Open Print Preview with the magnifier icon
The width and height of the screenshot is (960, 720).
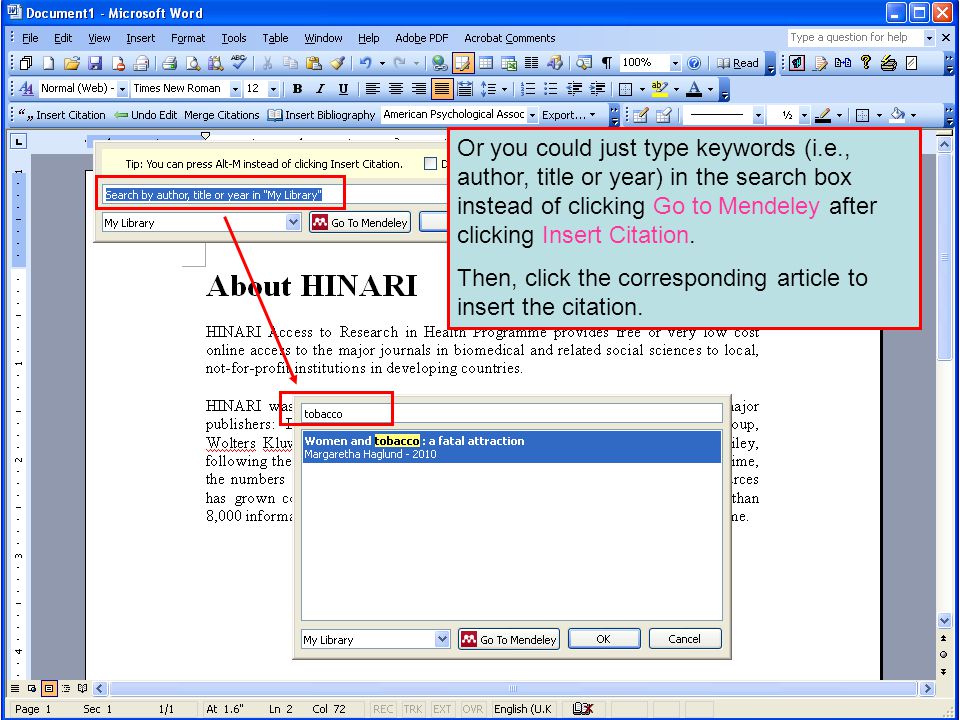193,63
